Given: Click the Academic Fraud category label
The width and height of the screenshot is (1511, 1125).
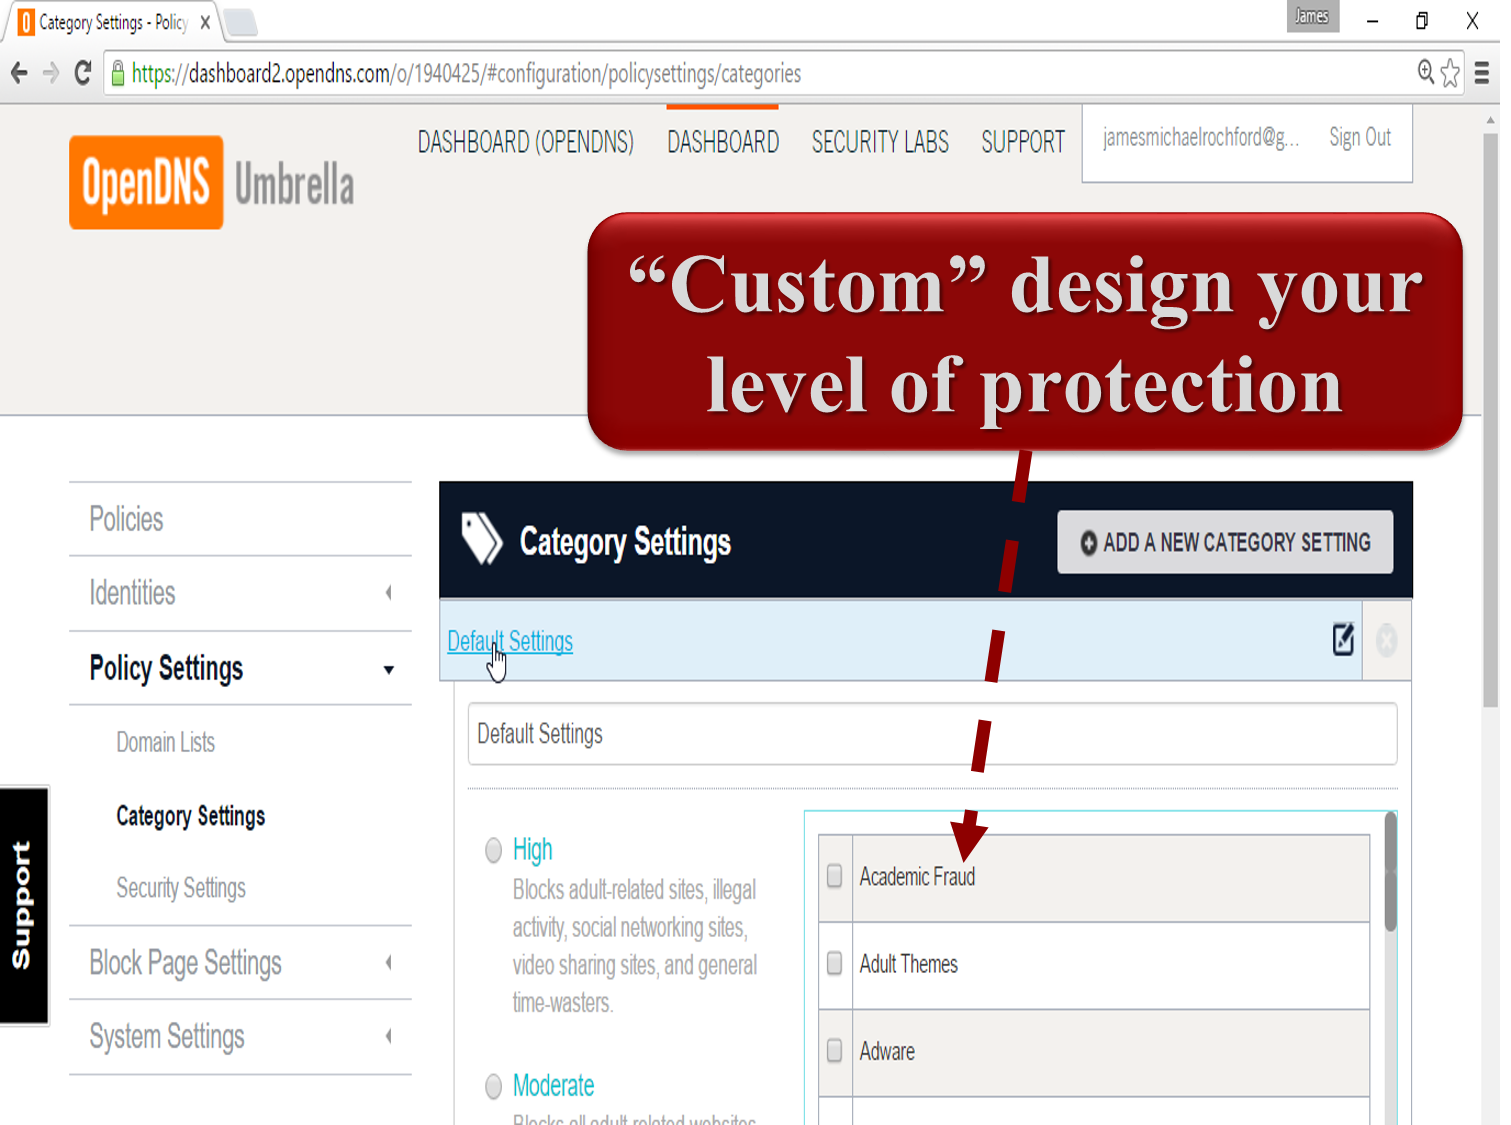Looking at the screenshot, I should 917,877.
